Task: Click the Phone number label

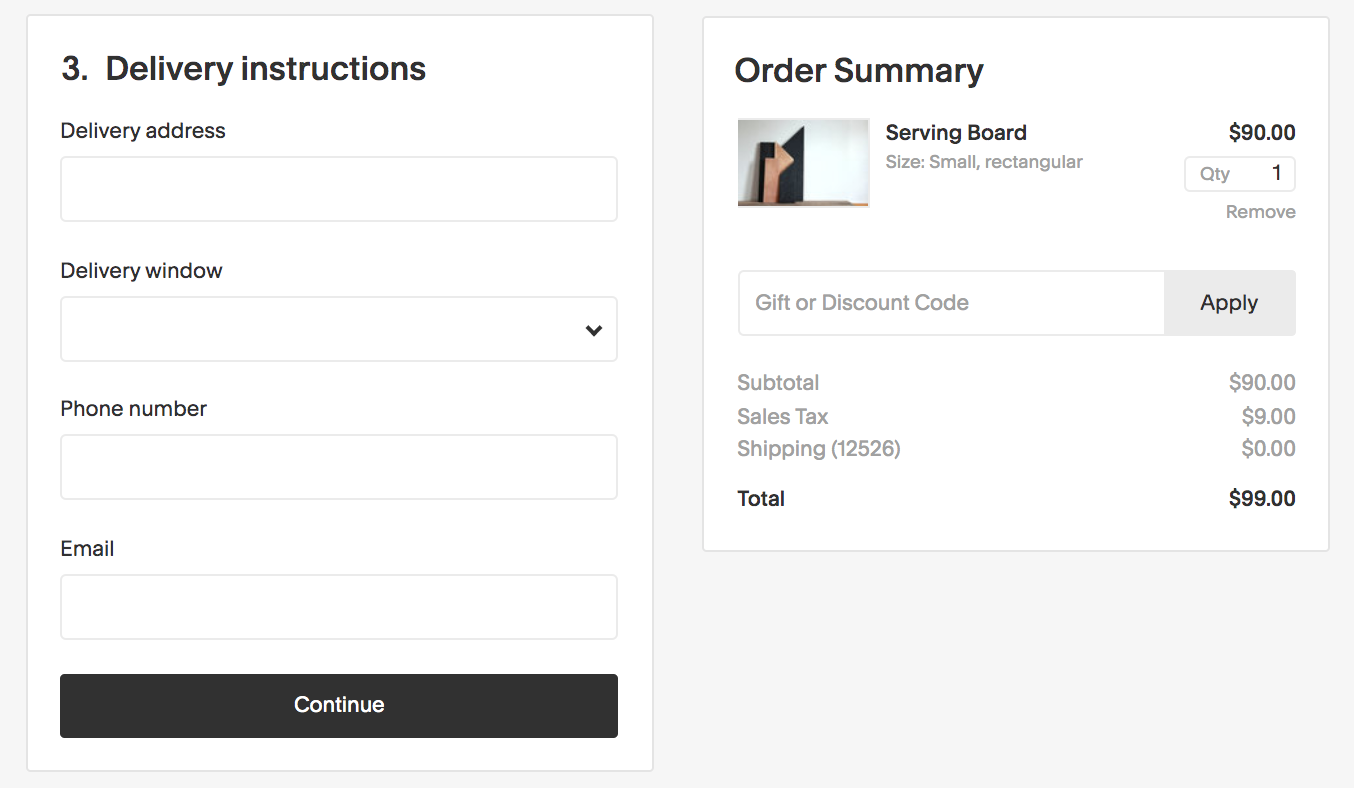Action: click(x=133, y=409)
